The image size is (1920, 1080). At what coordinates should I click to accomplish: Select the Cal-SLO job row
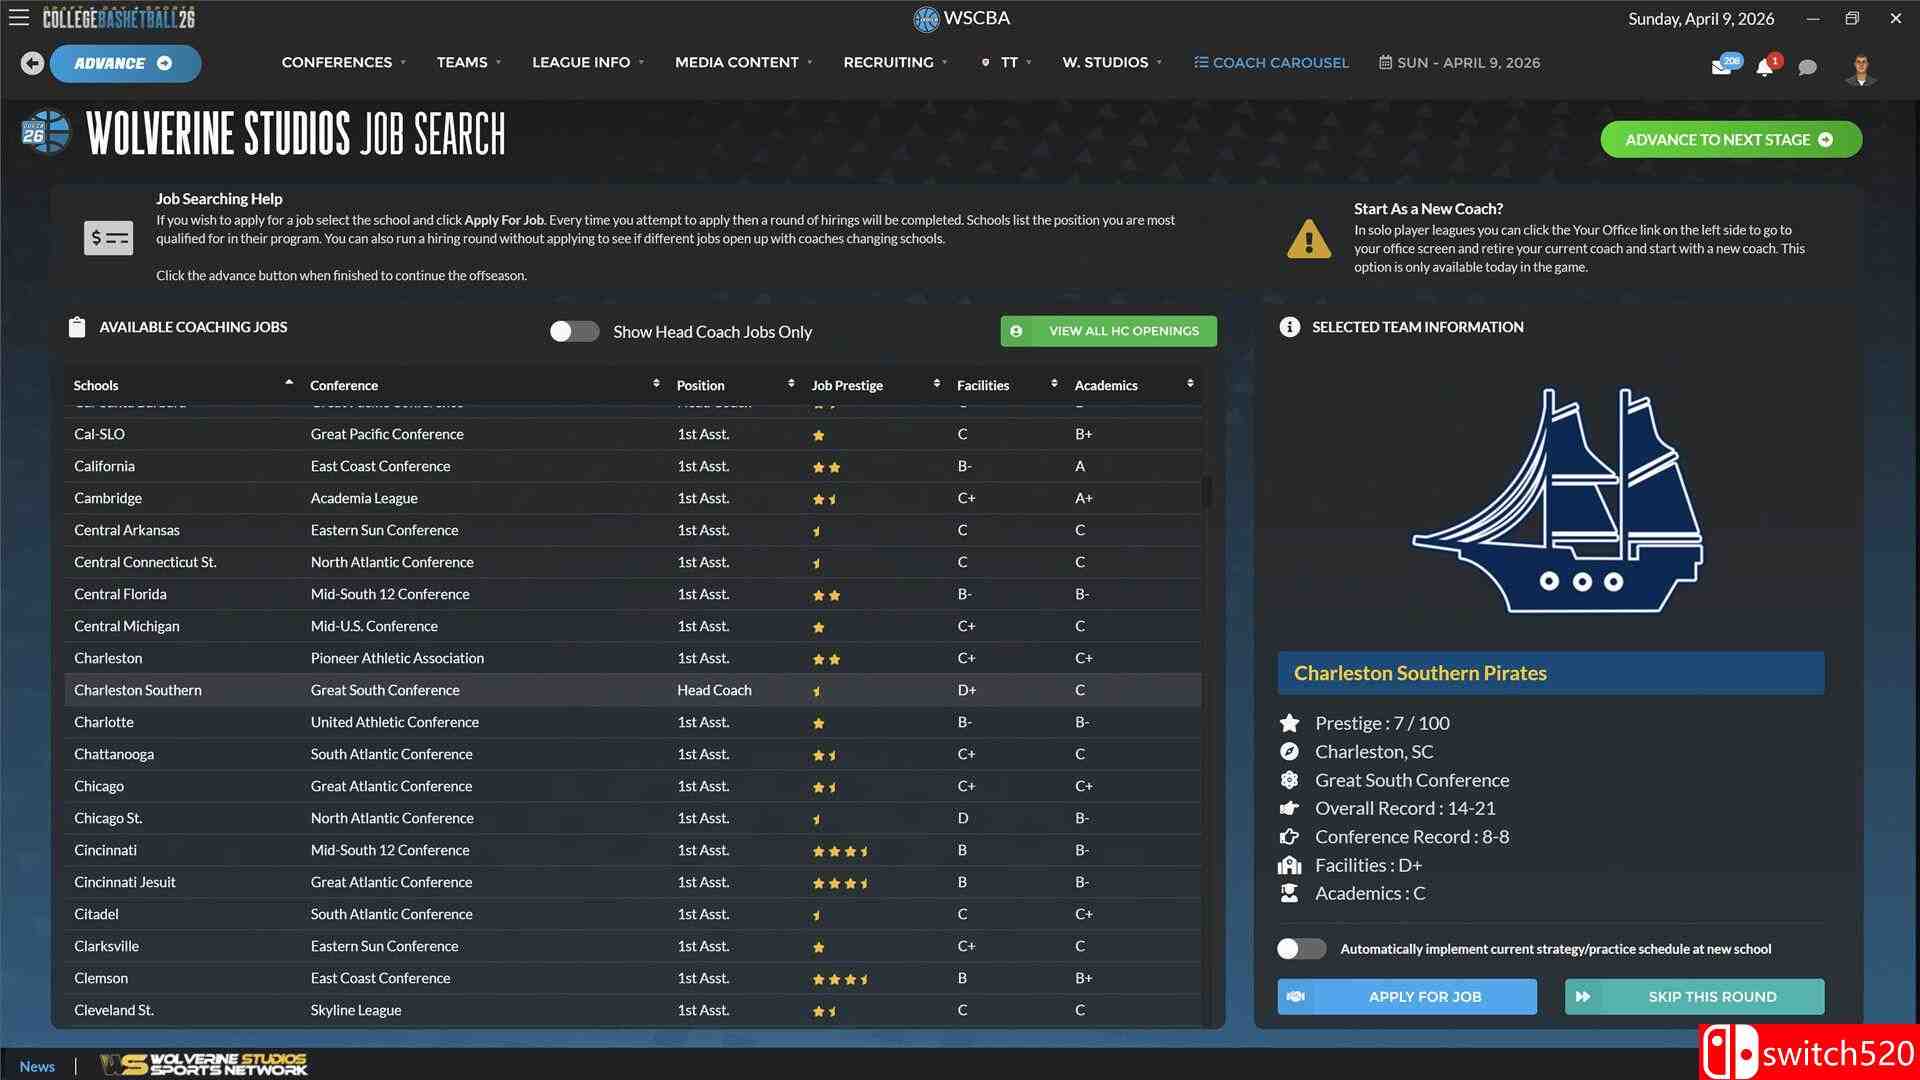coord(633,434)
